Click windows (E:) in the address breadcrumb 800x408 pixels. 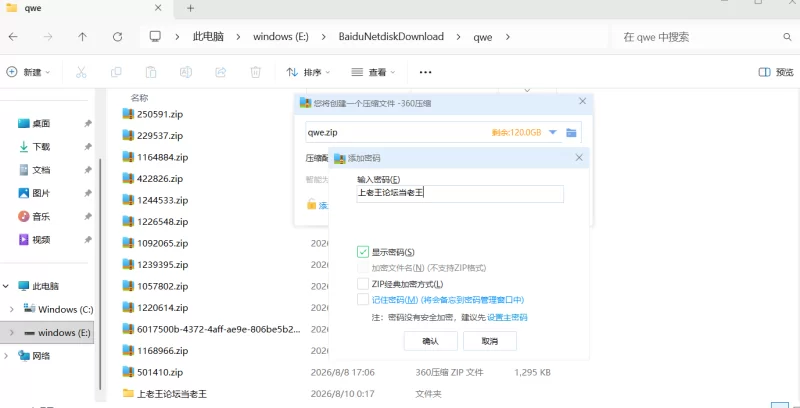(x=281, y=37)
